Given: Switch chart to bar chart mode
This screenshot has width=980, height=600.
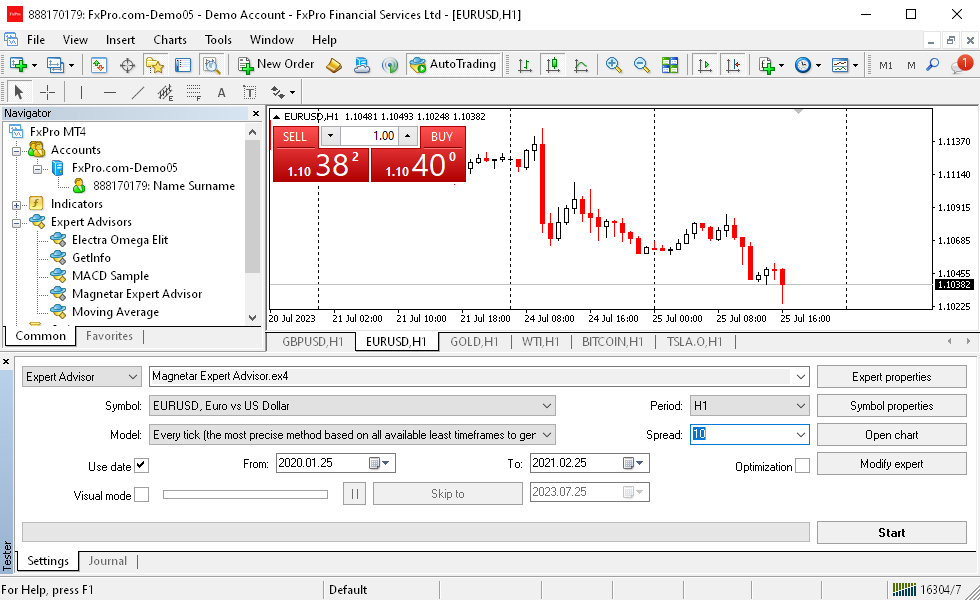Looking at the screenshot, I should (525, 65).
